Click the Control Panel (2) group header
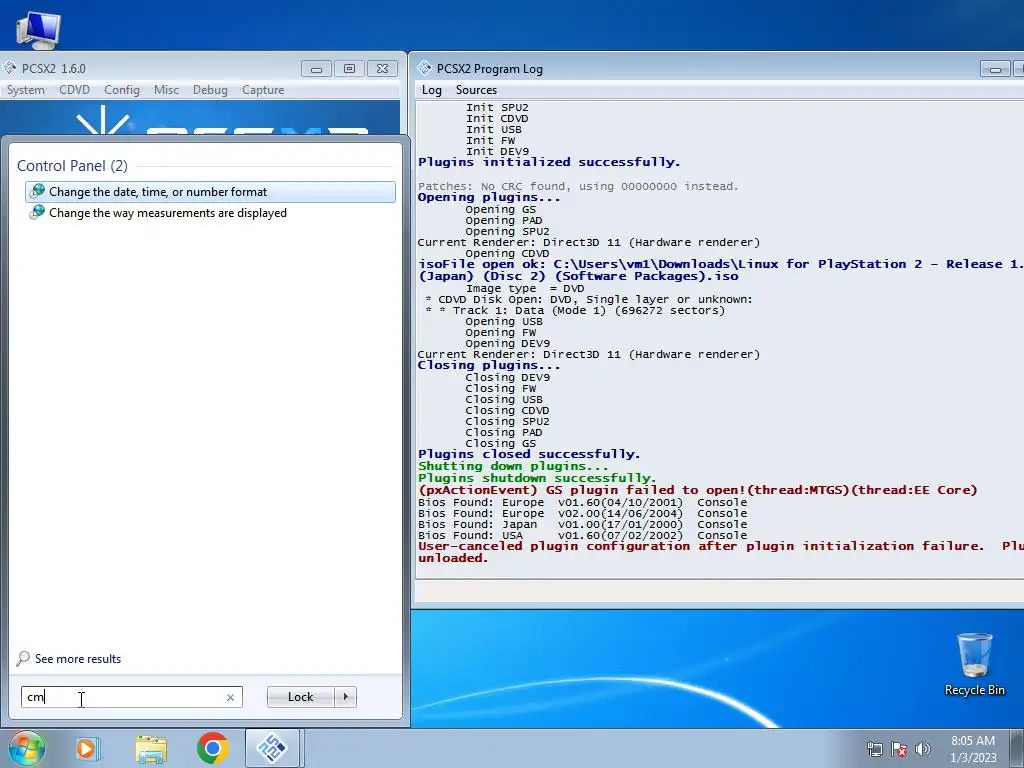This screenshot has height=768, width=1024. pyautogui.click(x=72, y=166)
